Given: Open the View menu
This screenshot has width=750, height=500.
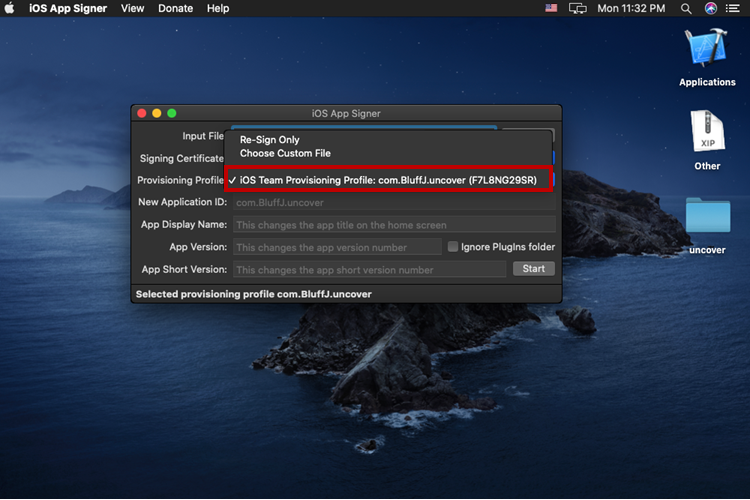Looking at the screenshot, I should pos(132,8).
